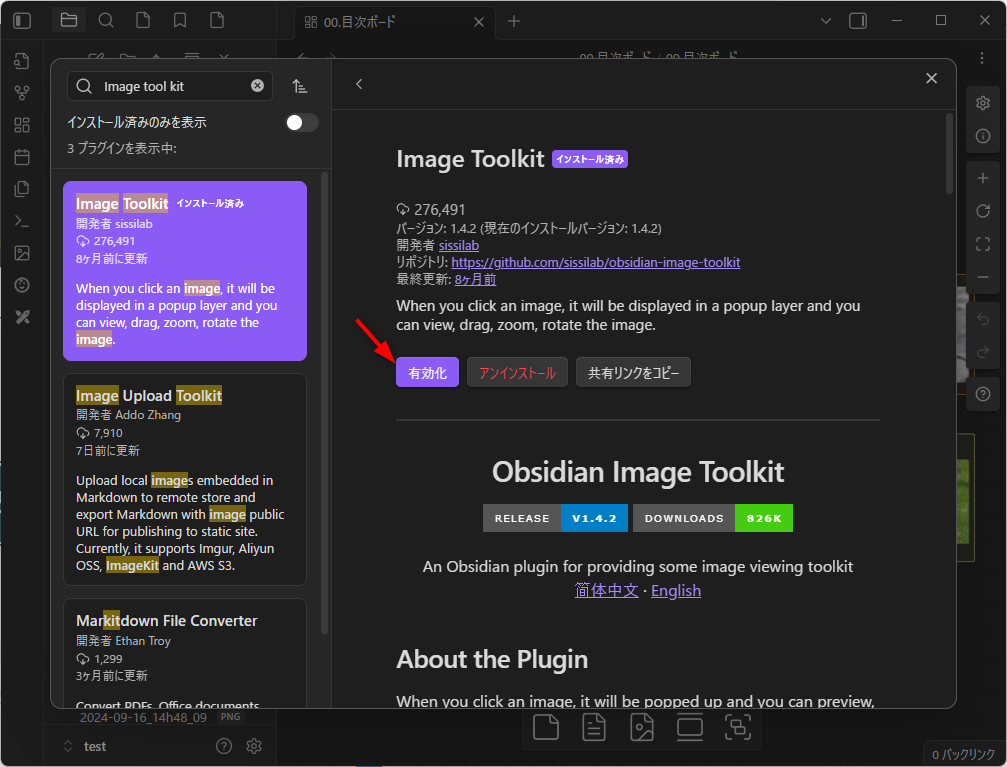Close the community plugins dialog
The height and width of the screenshot is (767, 1007).
[x=931, y=78]
